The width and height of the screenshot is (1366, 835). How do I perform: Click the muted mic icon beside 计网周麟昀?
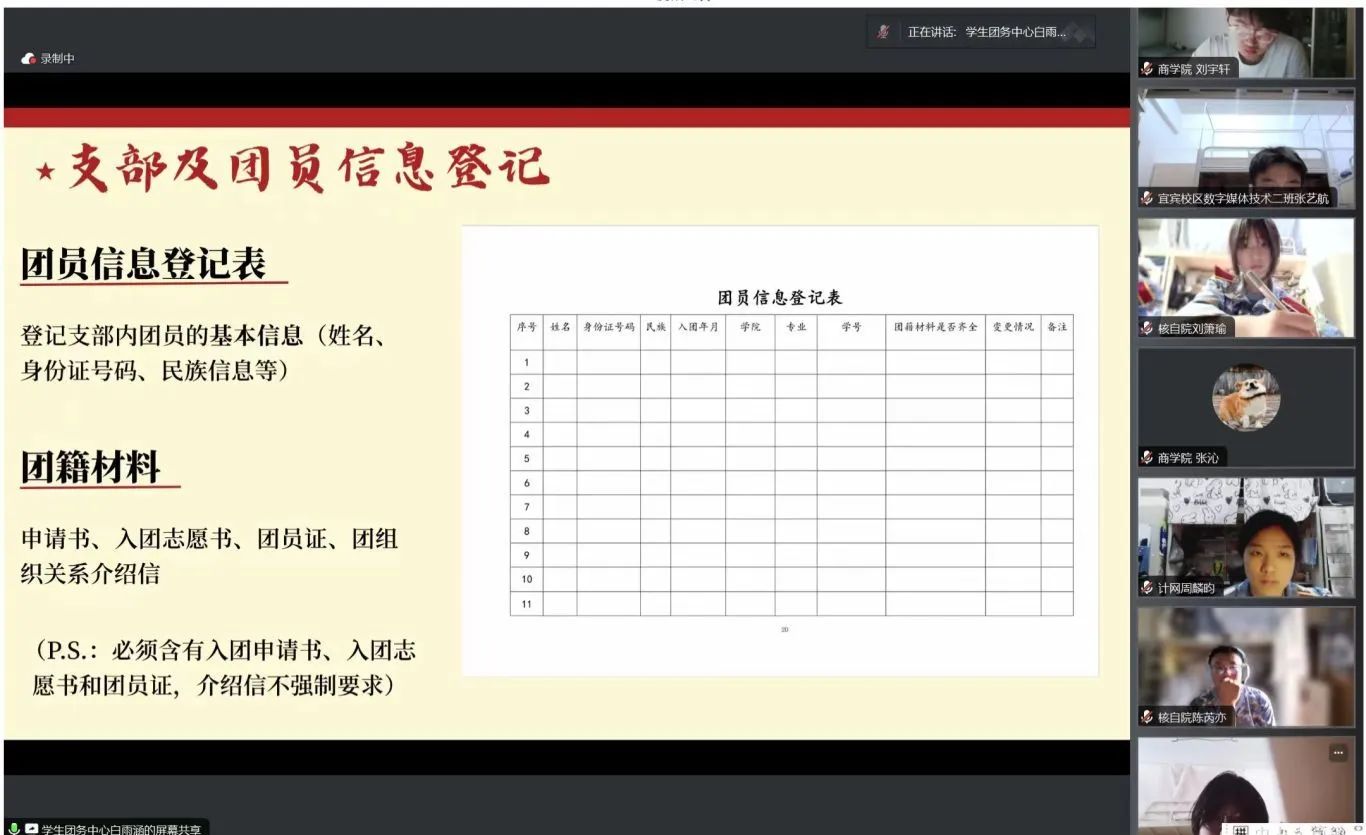[1148, 587]
